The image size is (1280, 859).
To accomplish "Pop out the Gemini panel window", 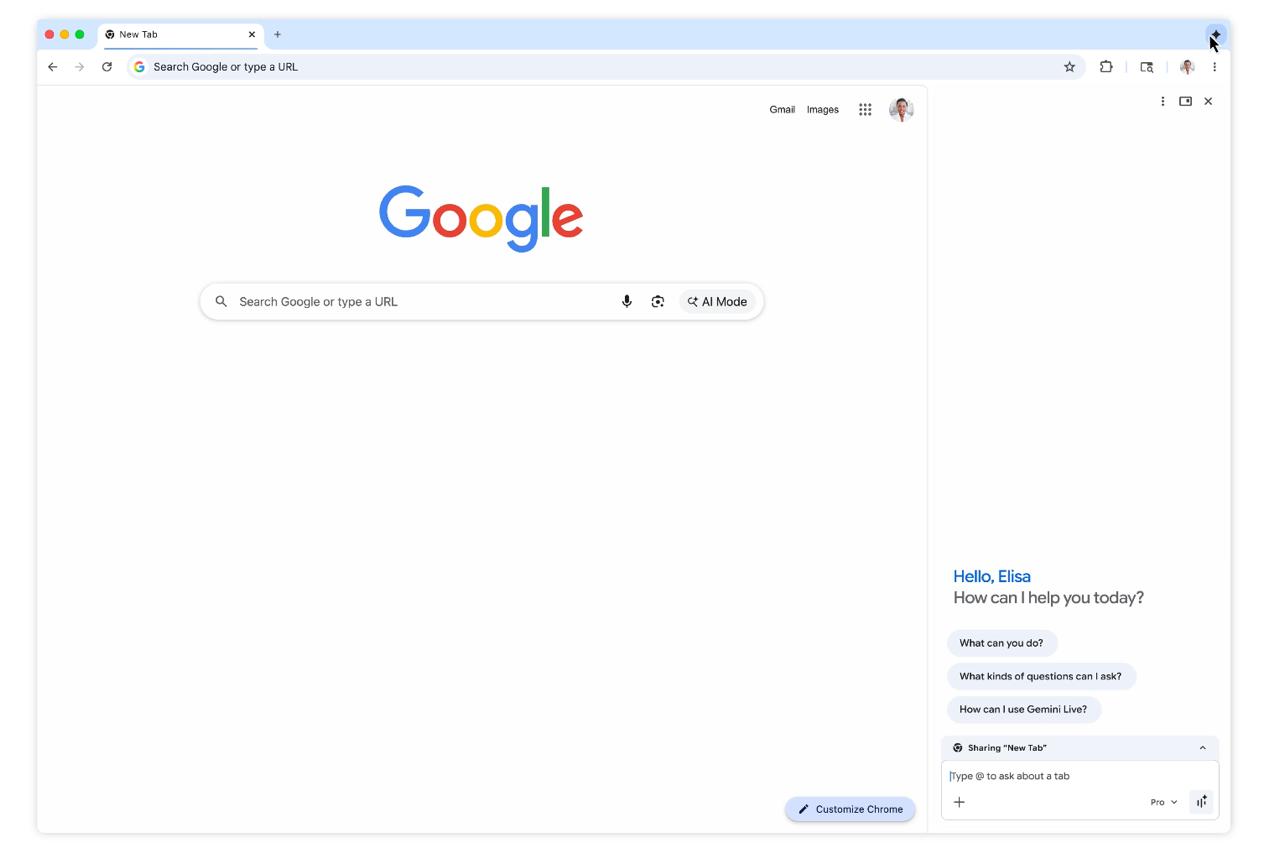I will pyautogui.click(x=1185, y=101).
